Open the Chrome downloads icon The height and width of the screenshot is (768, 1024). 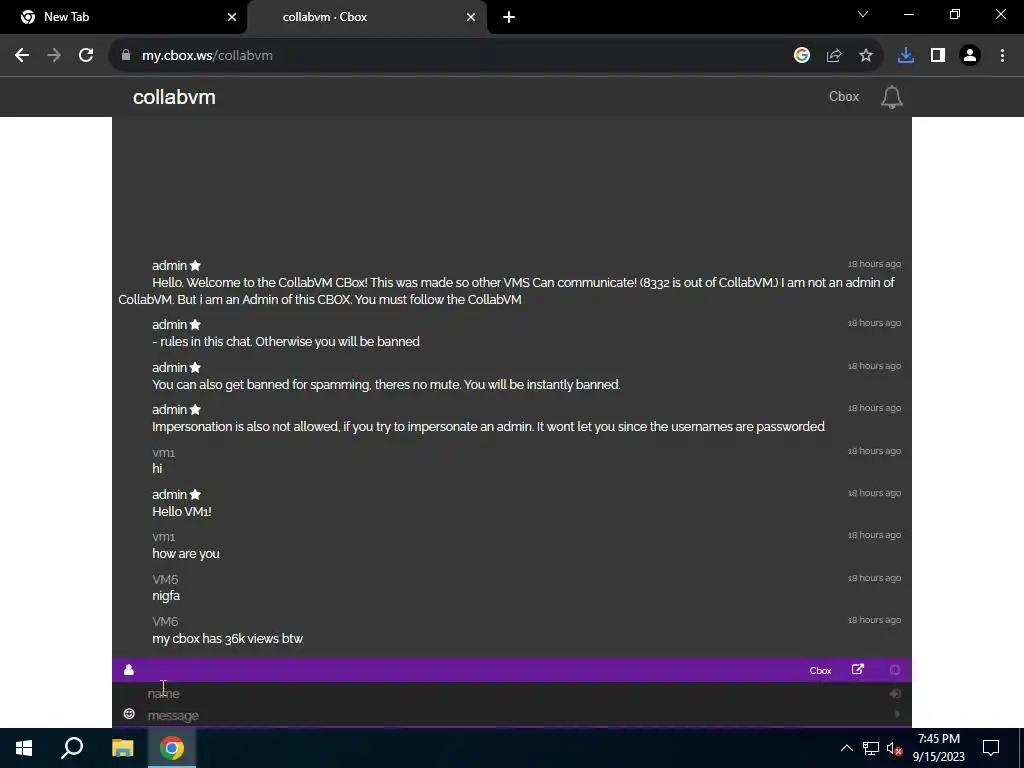pos(905,56)
